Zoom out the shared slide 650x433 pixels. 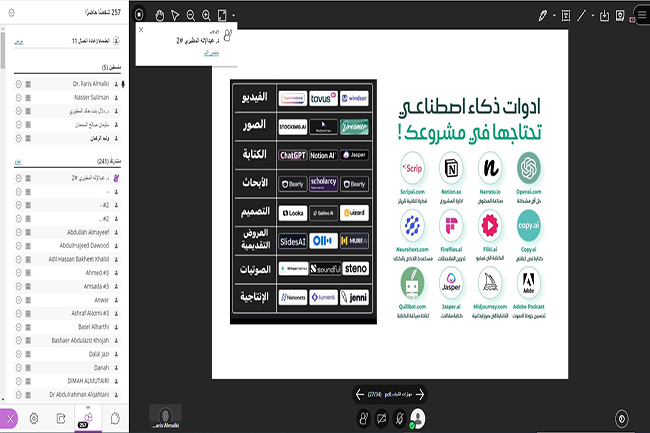coord(191,15)
